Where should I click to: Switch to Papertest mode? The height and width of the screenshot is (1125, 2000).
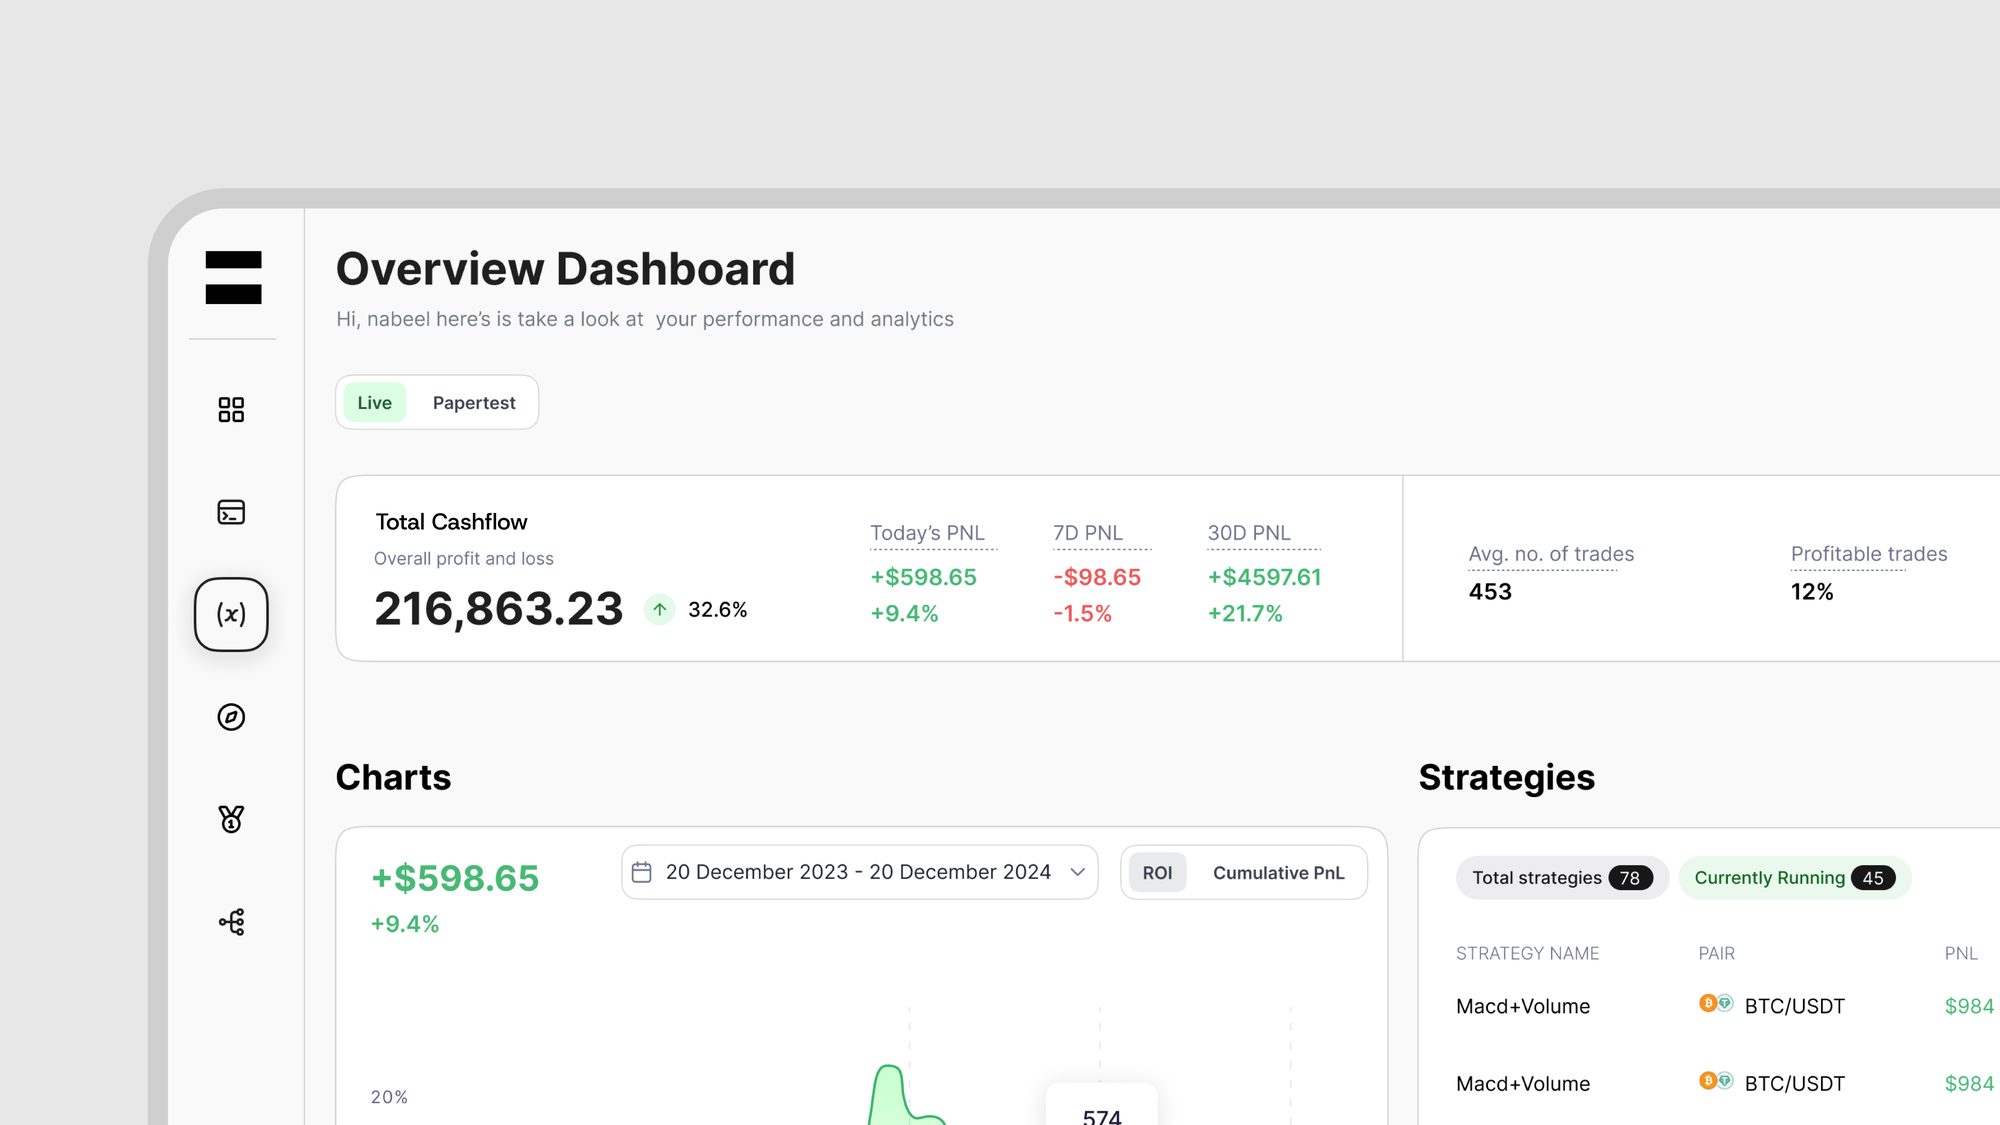point(474,403)
